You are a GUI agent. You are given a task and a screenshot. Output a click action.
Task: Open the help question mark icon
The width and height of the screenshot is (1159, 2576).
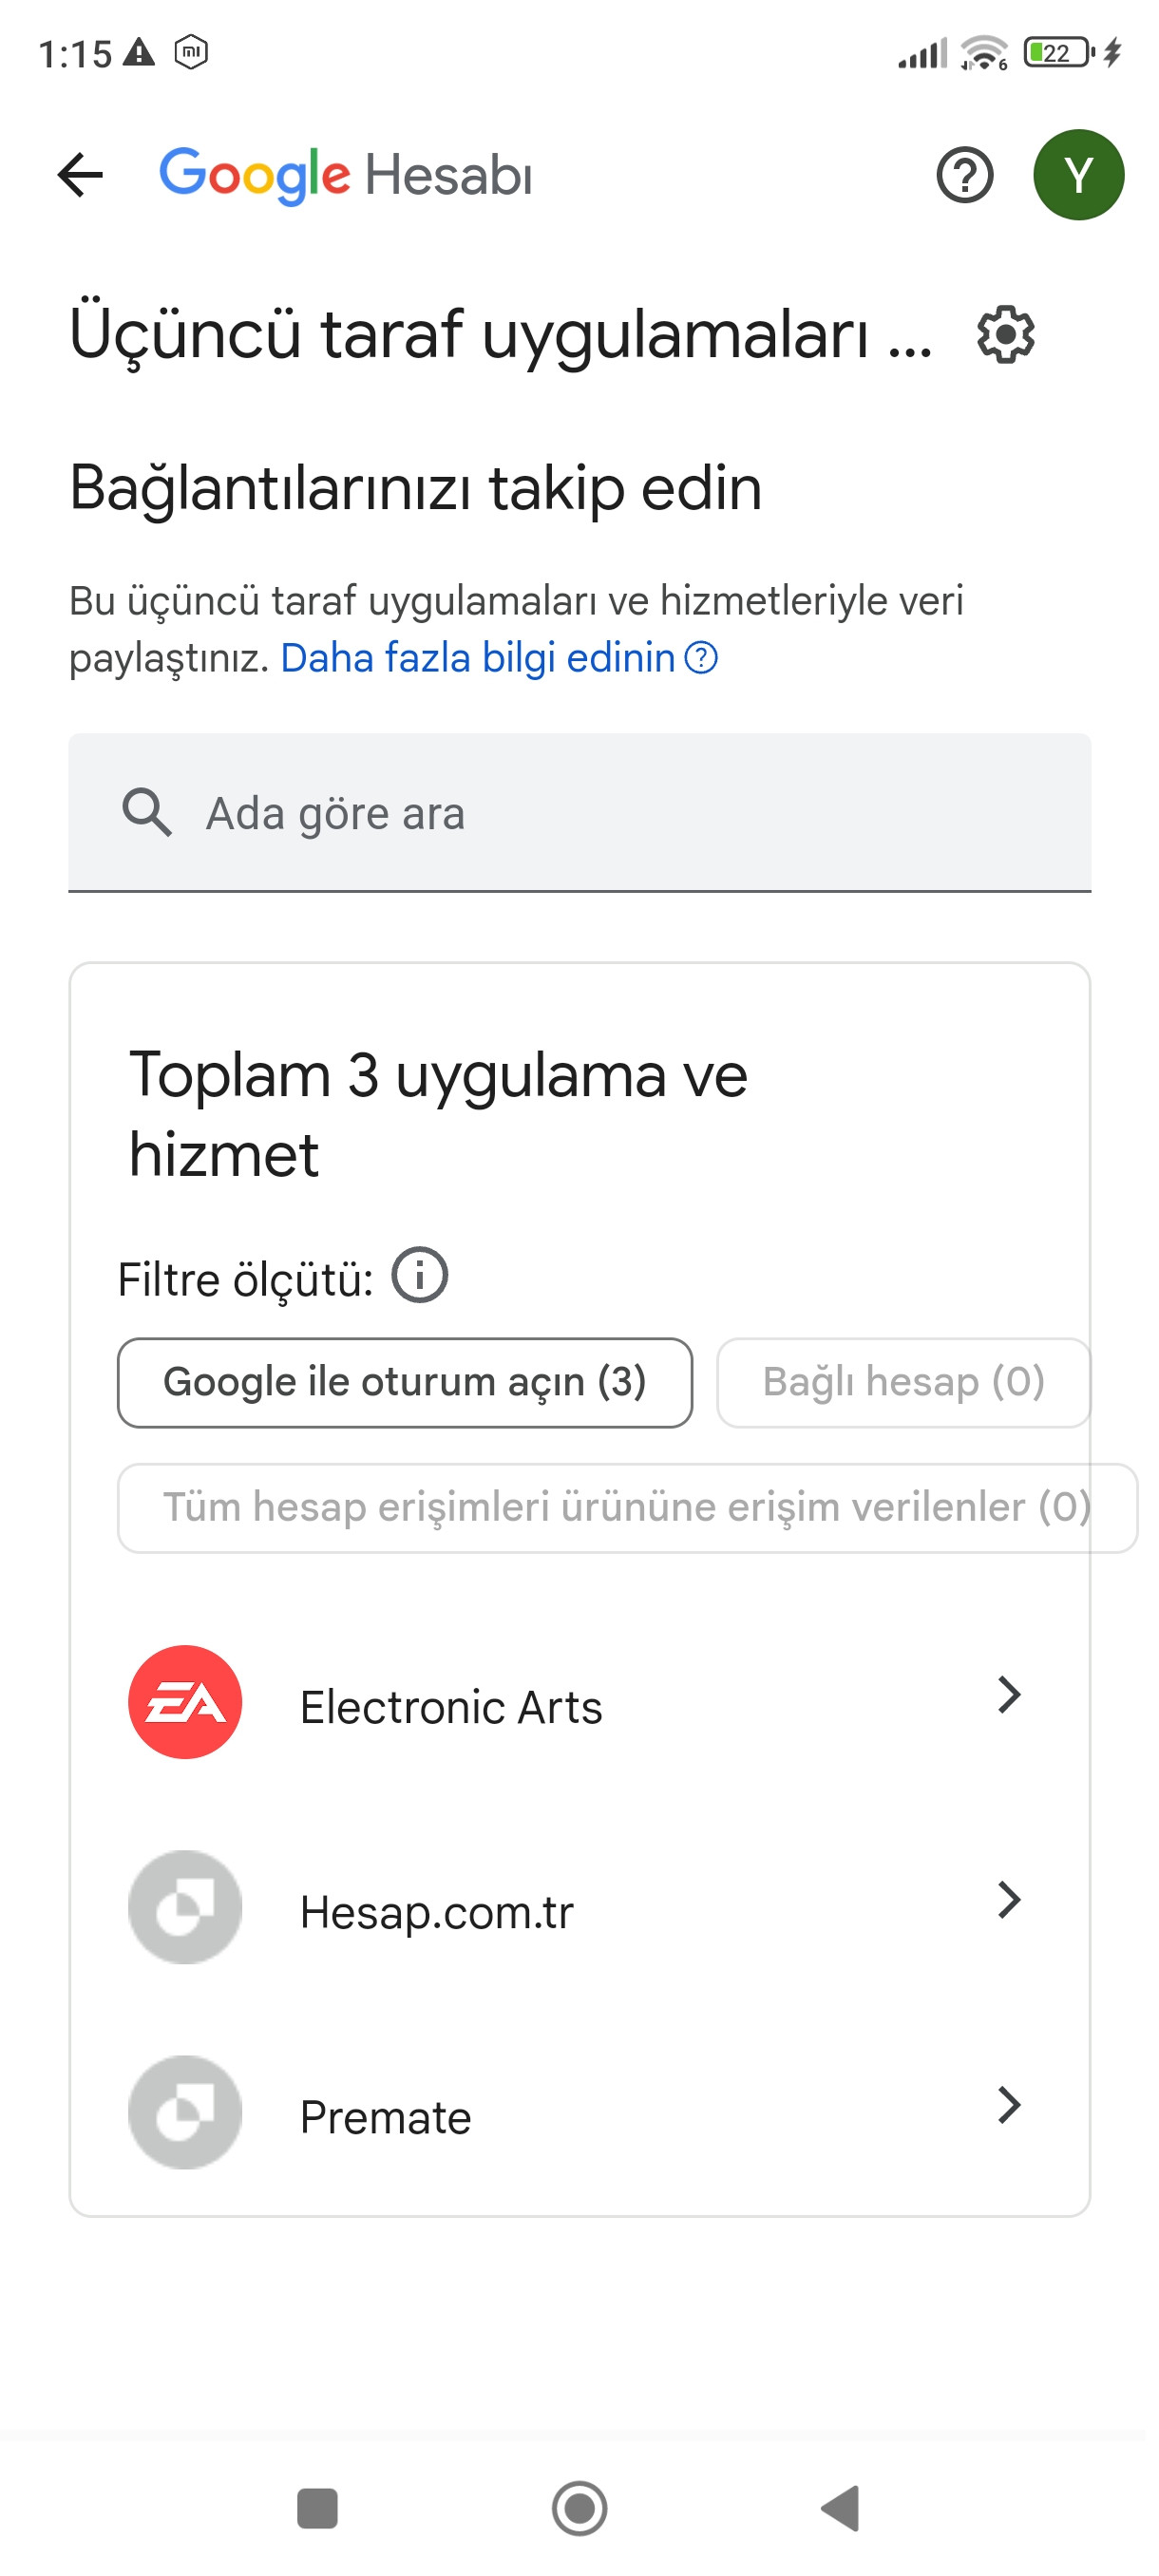[964, 175]
